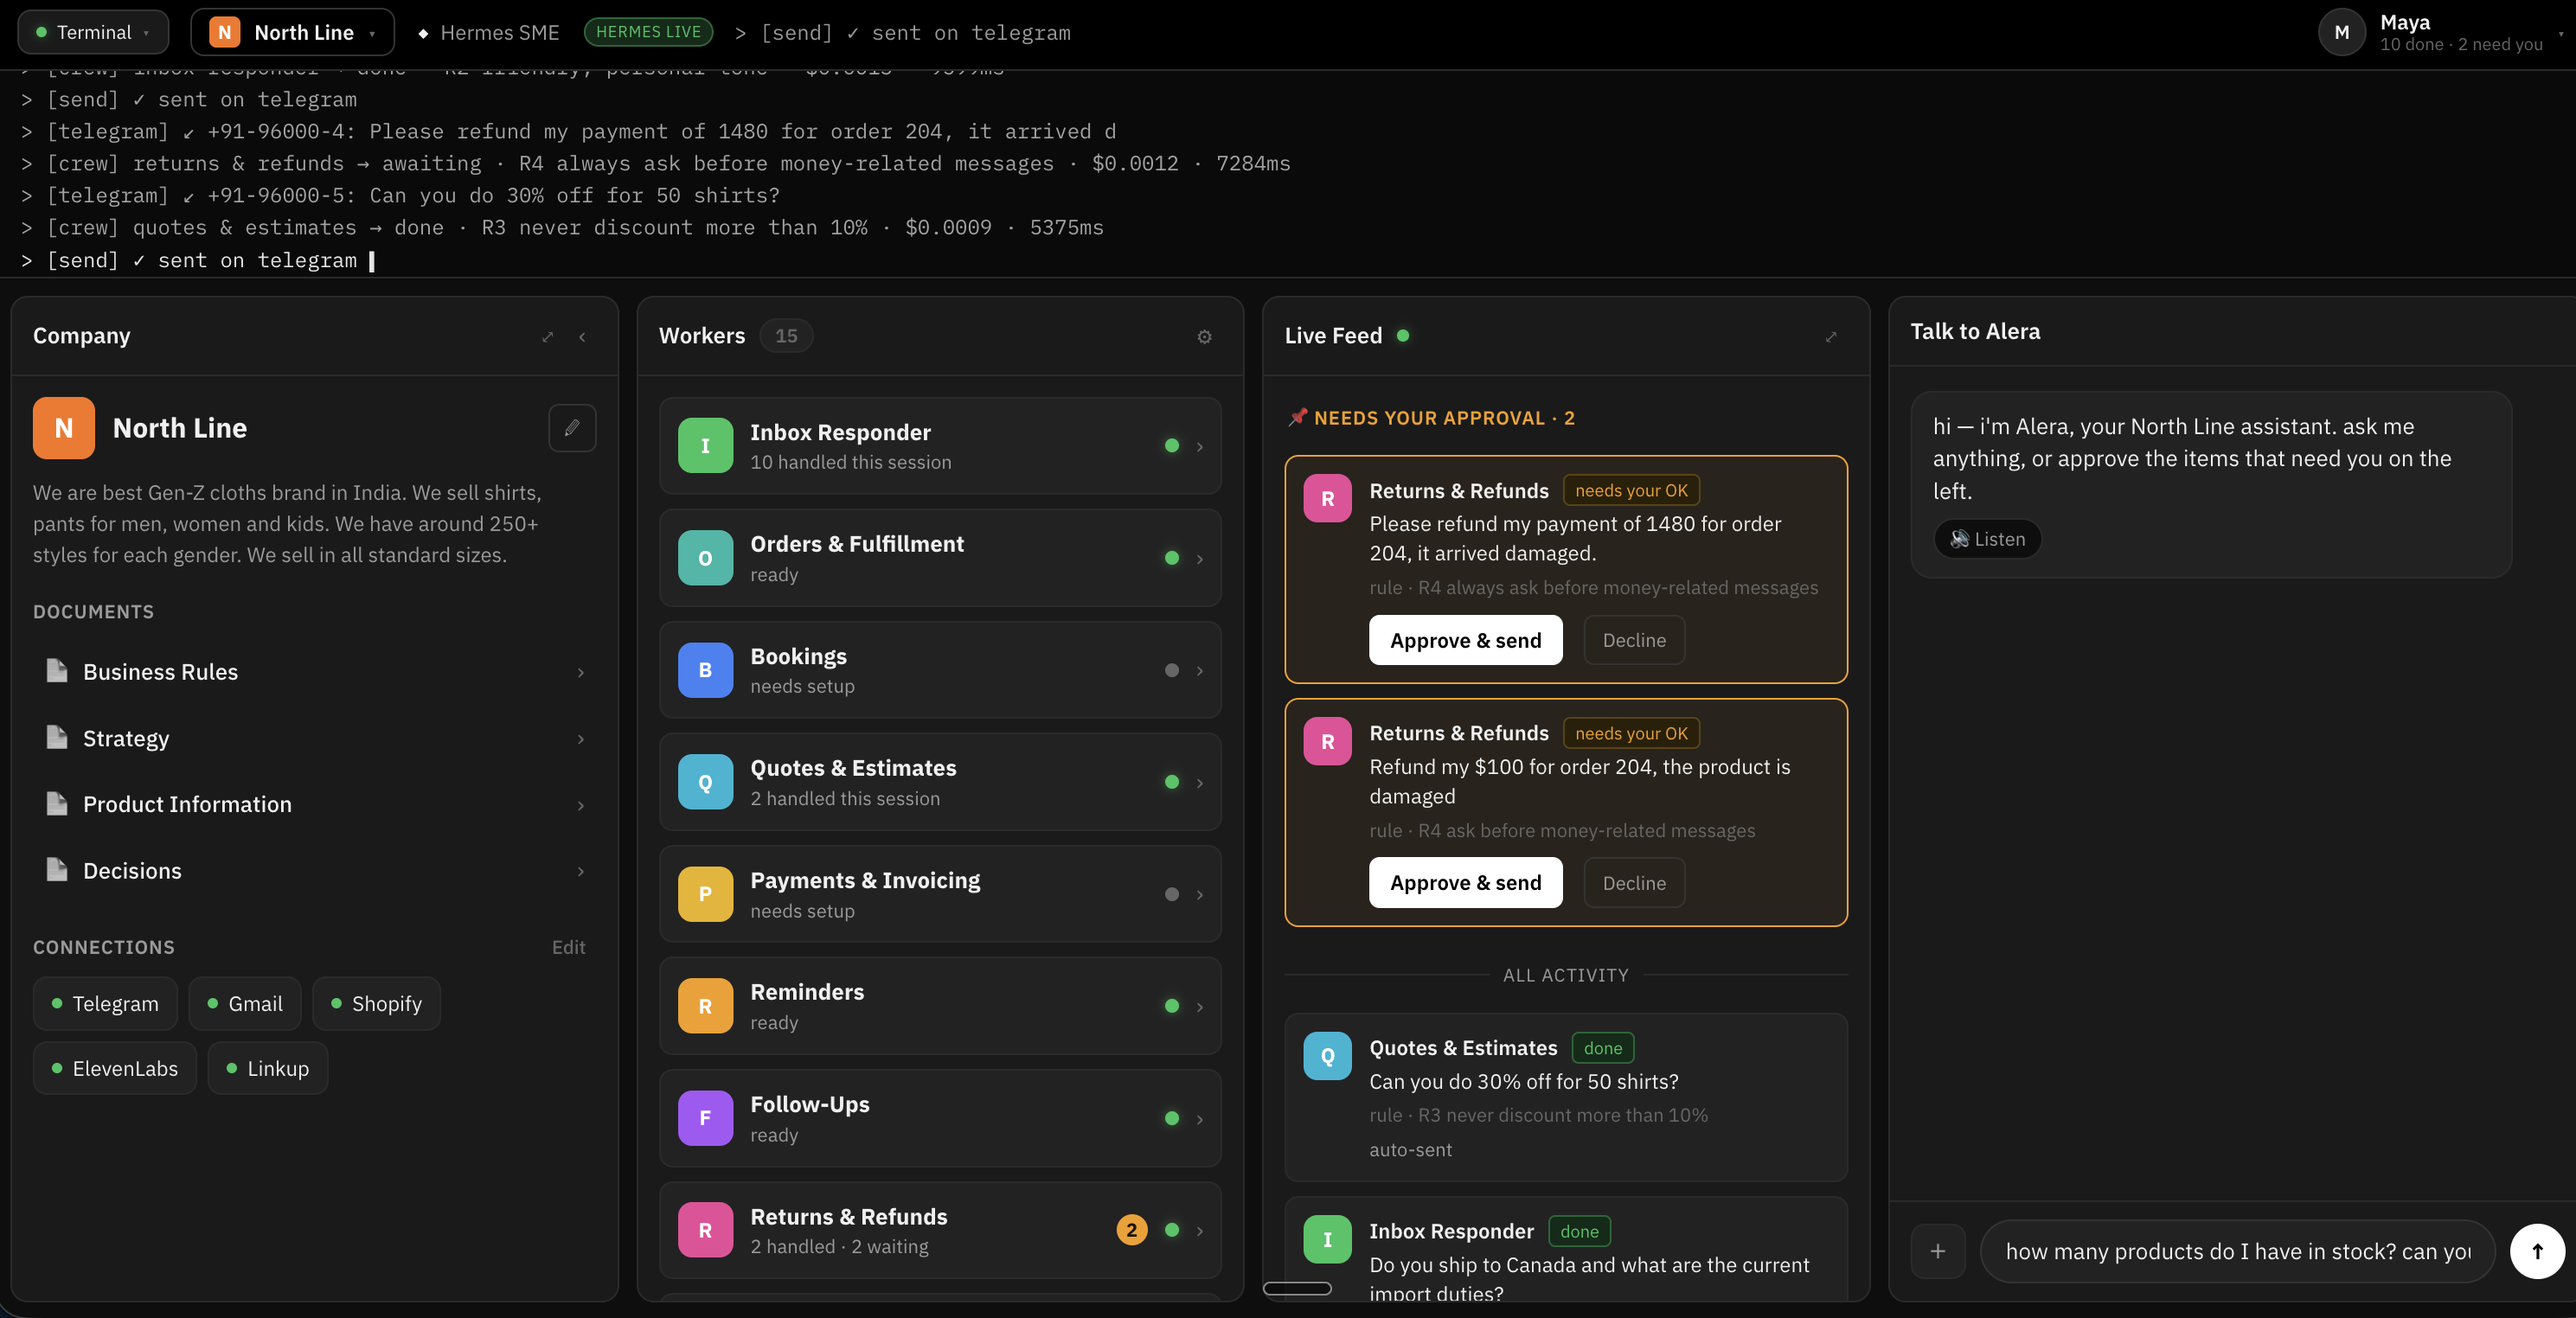Open the Reminders worker icon

tap(705, 1006)
